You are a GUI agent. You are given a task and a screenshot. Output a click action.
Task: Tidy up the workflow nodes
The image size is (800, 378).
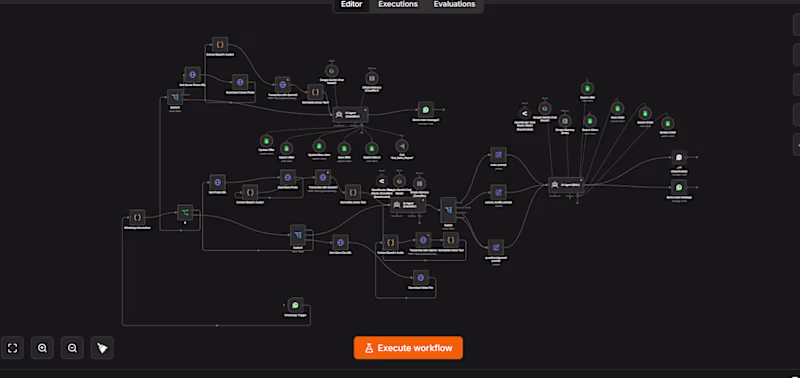click(x=103, y=348)
